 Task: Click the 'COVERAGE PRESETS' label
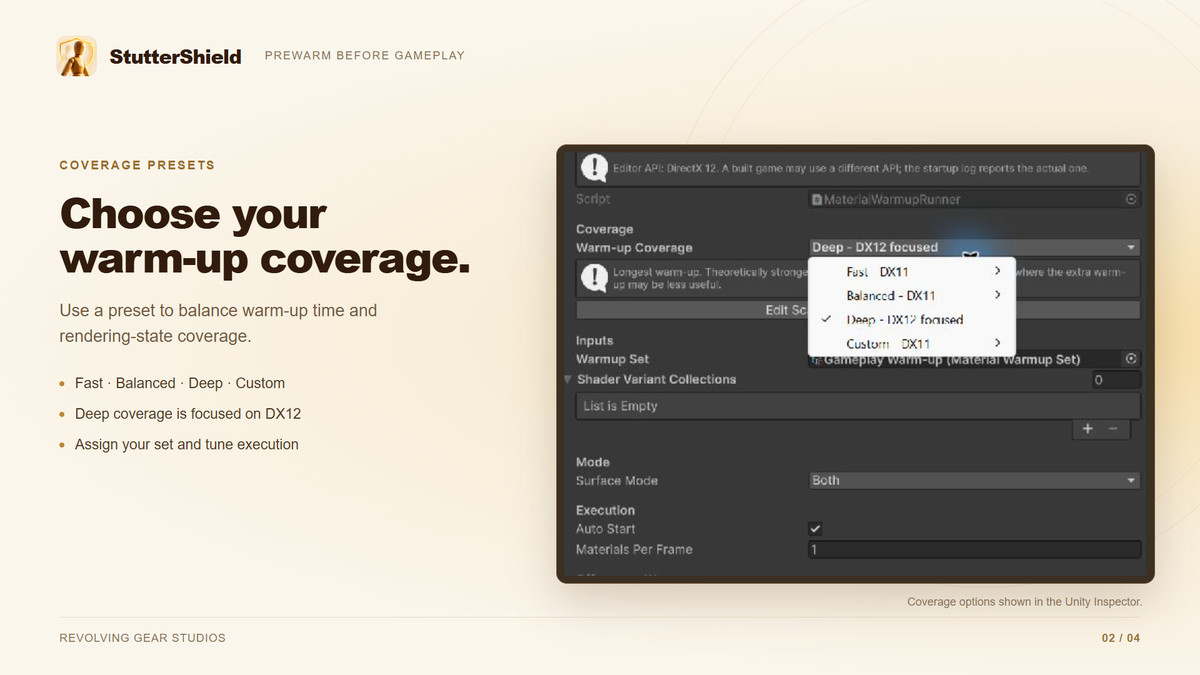coord(137,165)
